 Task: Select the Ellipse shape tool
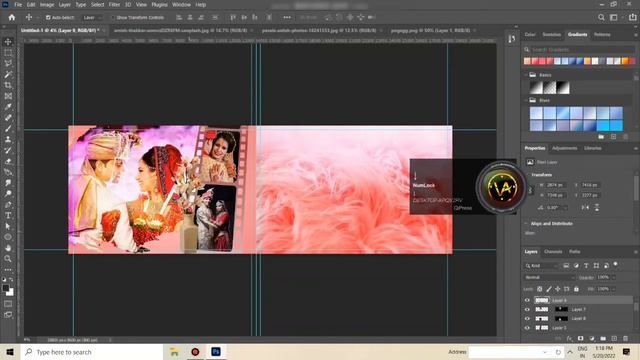8,237
